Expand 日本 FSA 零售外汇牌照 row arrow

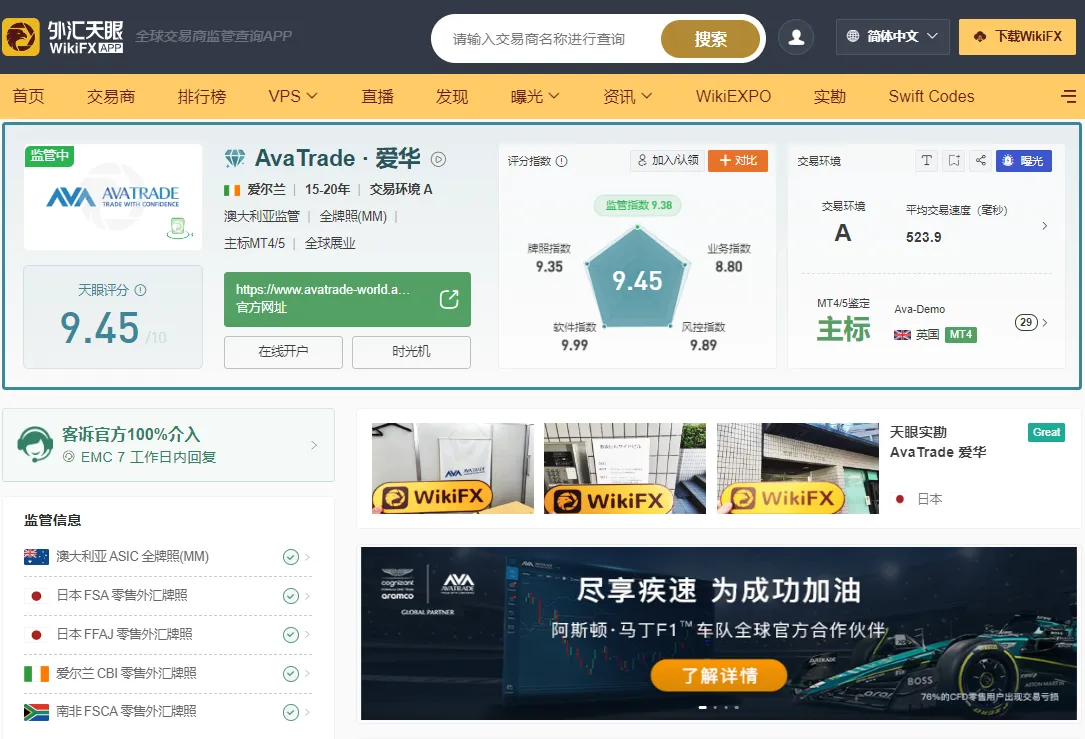click(307, 596)
